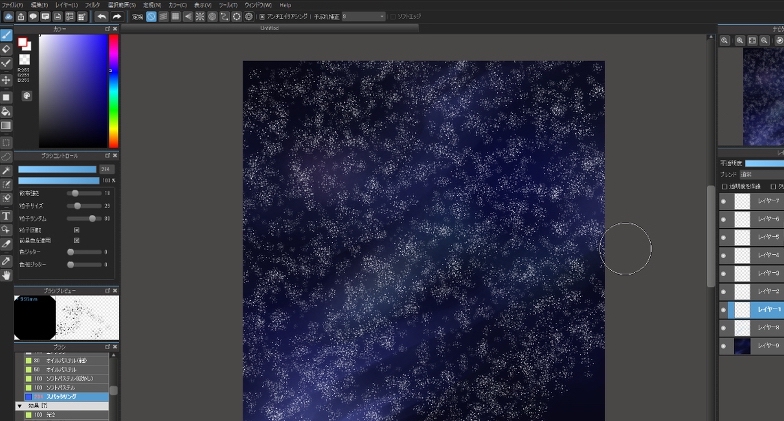Choose the Move tool
This screenshot has width=784, height=421.
tap(6, 80)
